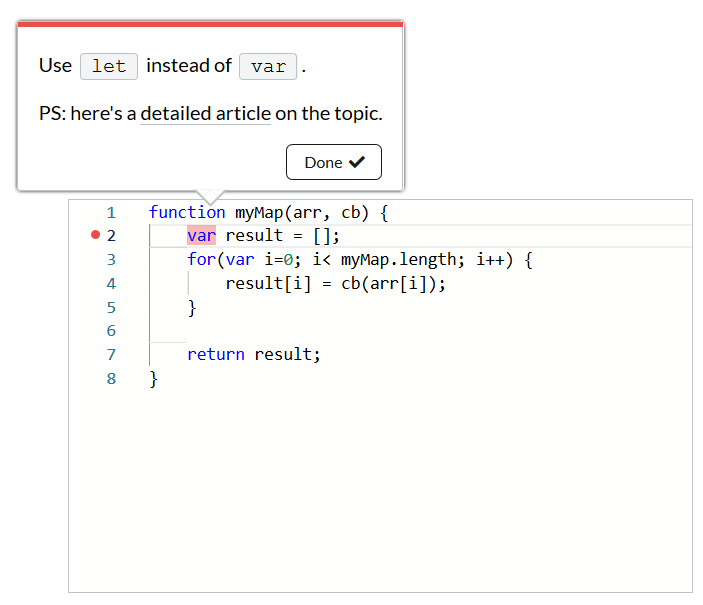The width and height of the screenshot is (703, 605).
Task: Click line number 3 in the gutter
Action: [x=111, y=260]
